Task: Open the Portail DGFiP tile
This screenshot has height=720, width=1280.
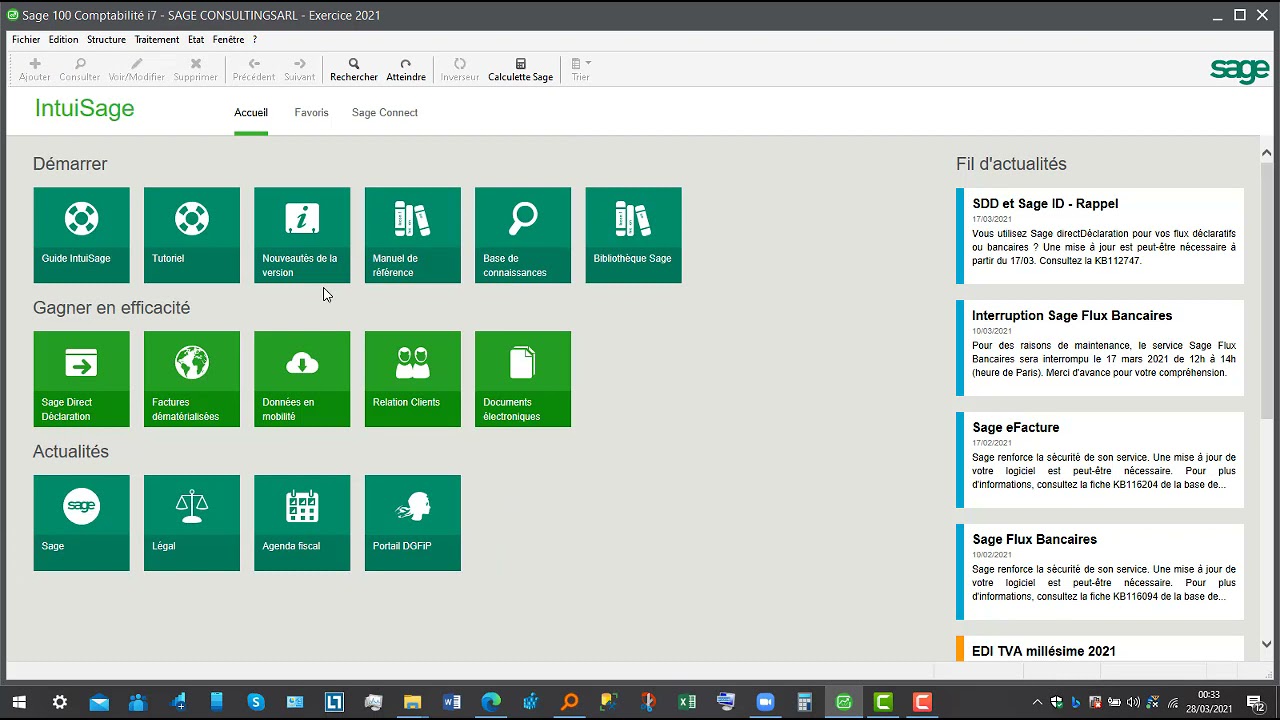Action: click(x=413, y=523)
